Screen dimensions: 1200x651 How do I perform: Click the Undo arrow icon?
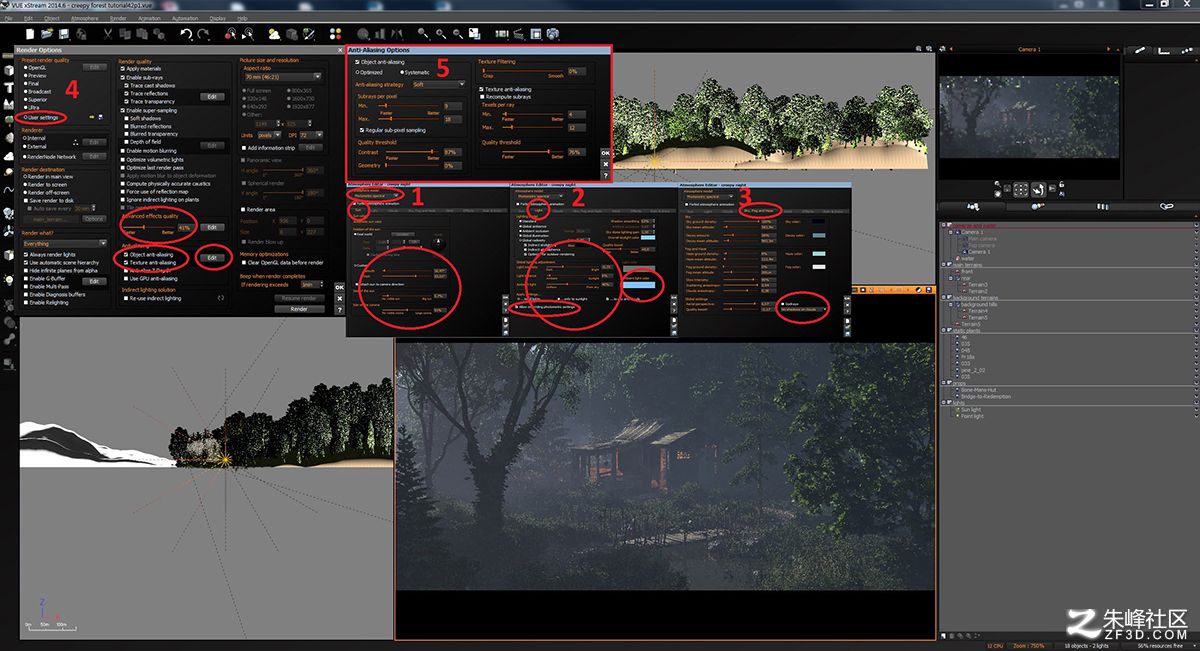(186, 34)
